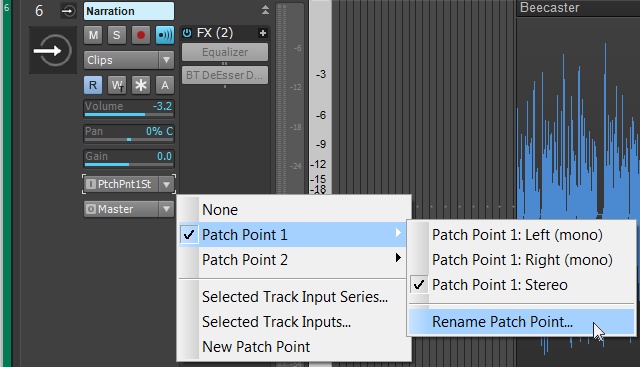Collapse track using double-arrow icon

tap(265, 10)
